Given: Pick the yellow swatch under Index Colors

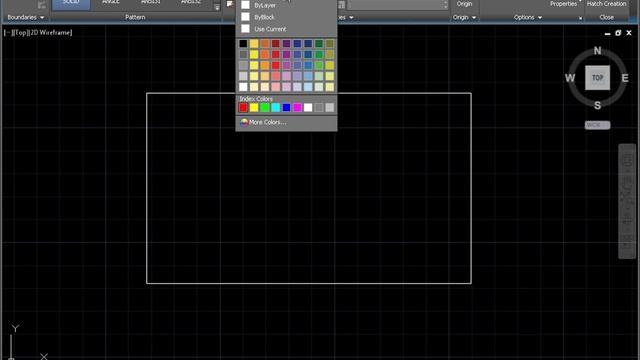Looking at the screenshot, I should click(254, 107).
